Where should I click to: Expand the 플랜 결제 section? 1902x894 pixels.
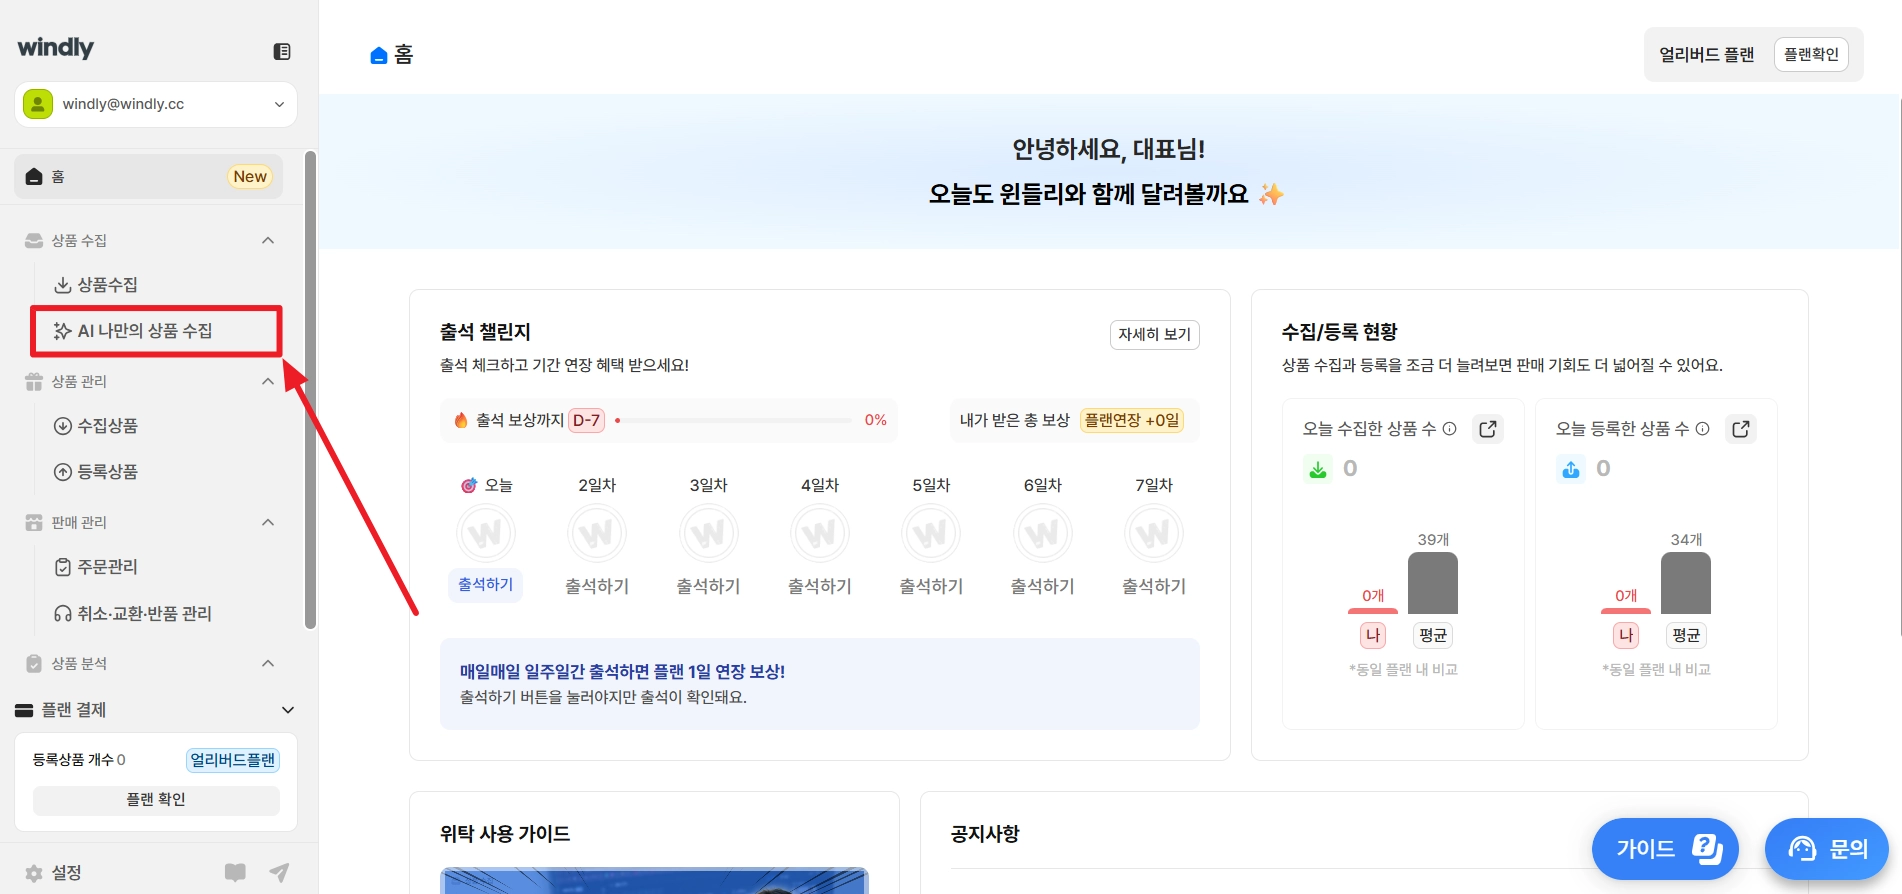288,710
